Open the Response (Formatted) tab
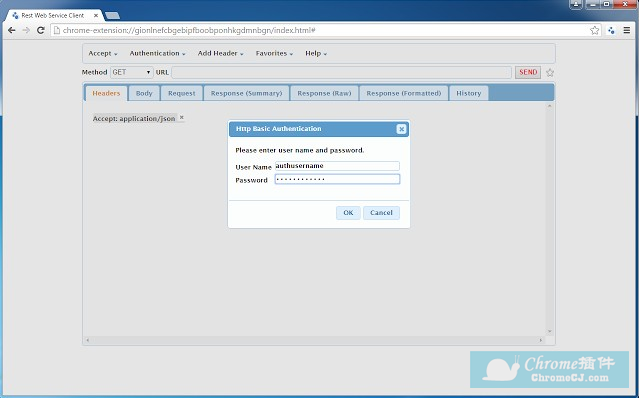 [404, 93]
